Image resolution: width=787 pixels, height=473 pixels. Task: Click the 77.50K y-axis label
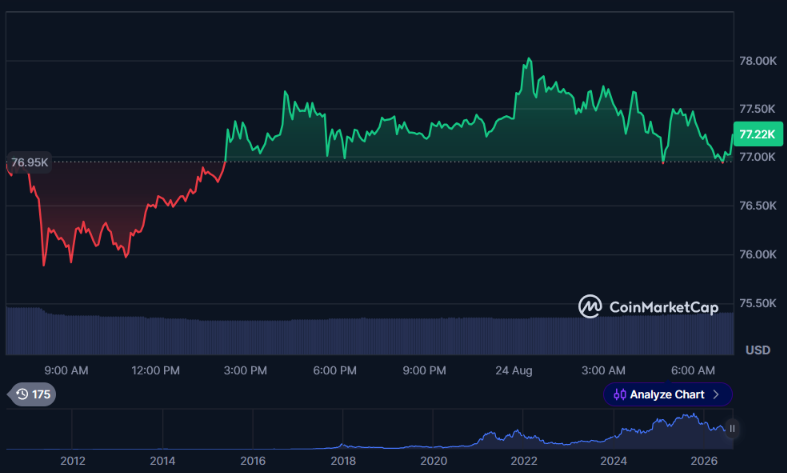tap(757, 109)
